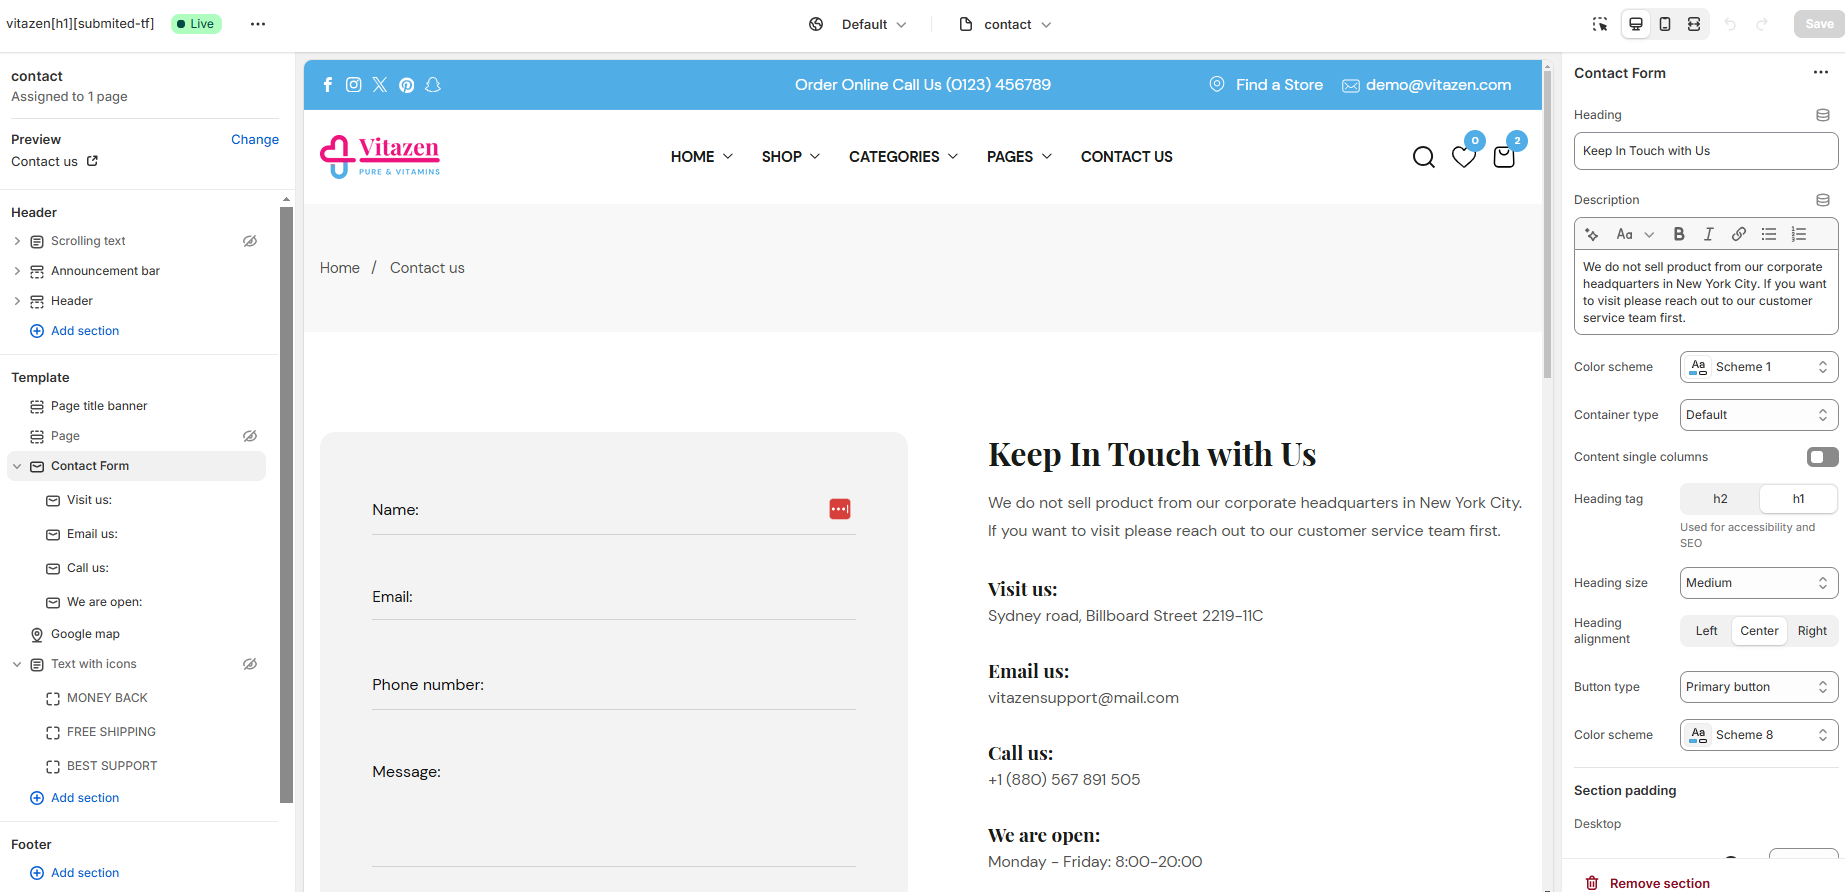Select h2 heading tag
Screen dimensions: 1845x892
(1720, 499)
